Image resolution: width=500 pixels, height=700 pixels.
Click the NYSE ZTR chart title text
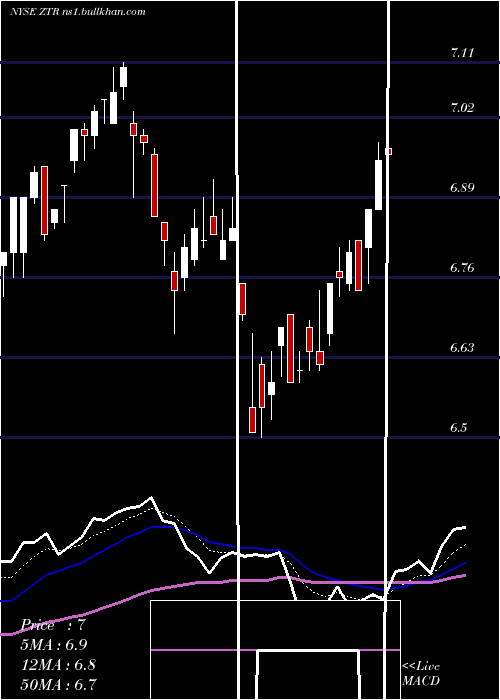[x=78, y=11]
